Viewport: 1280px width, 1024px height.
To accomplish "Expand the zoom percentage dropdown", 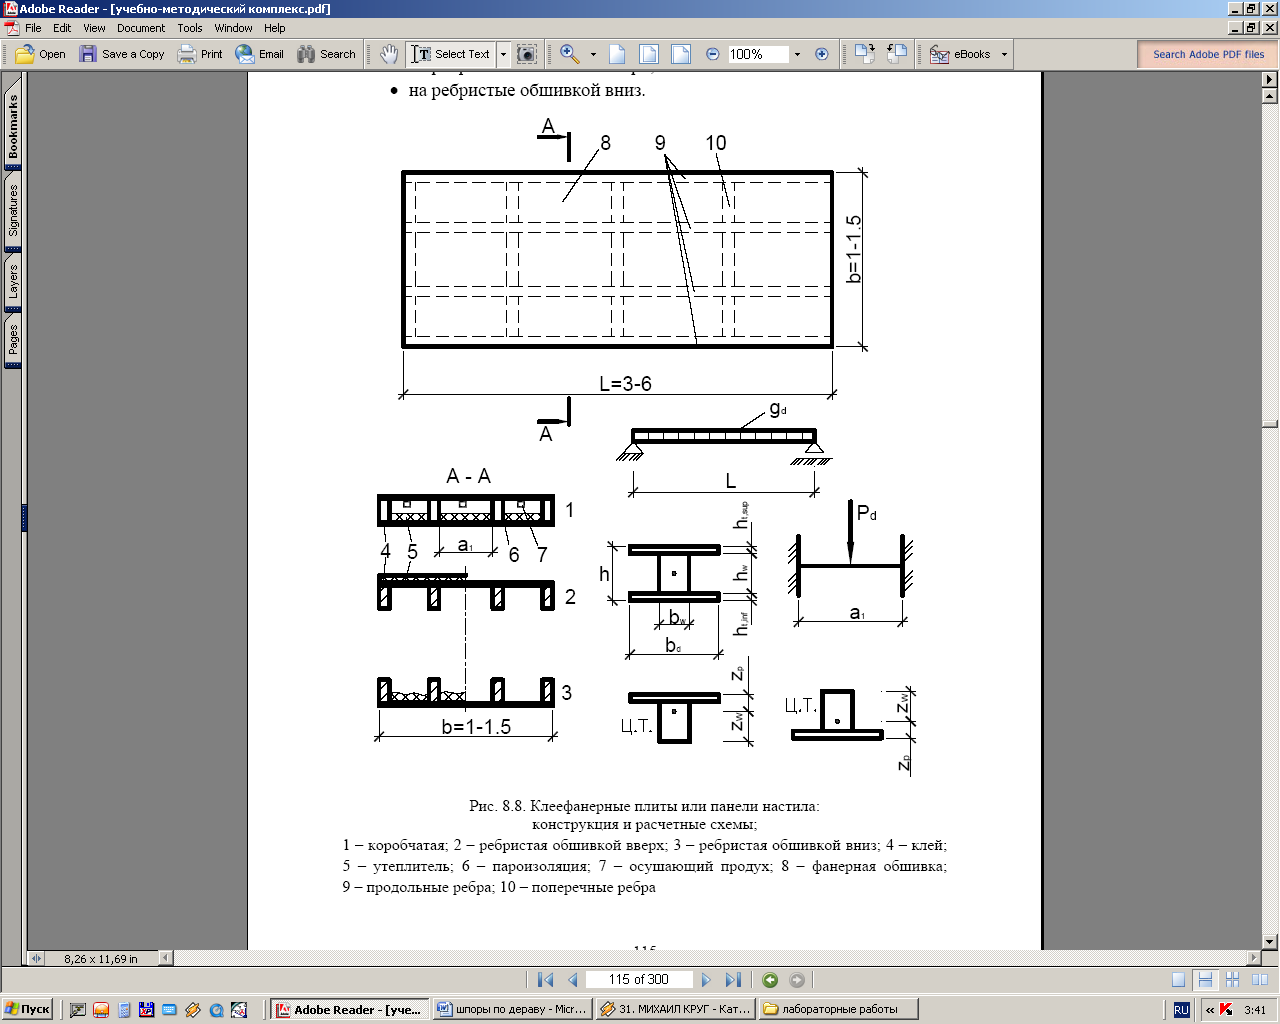I will [797, 54].
